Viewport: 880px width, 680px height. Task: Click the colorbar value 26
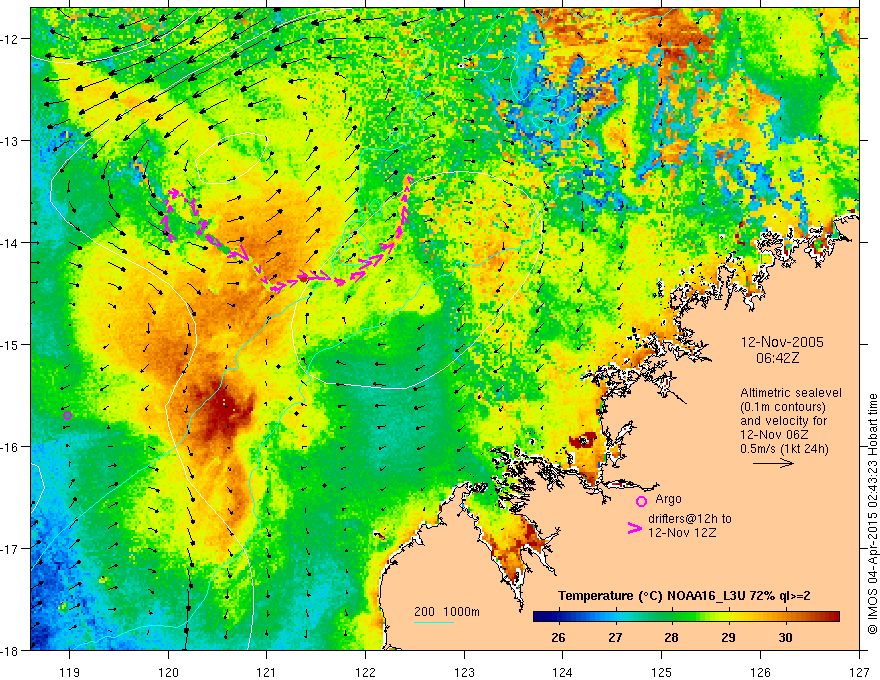coord(558,637)
